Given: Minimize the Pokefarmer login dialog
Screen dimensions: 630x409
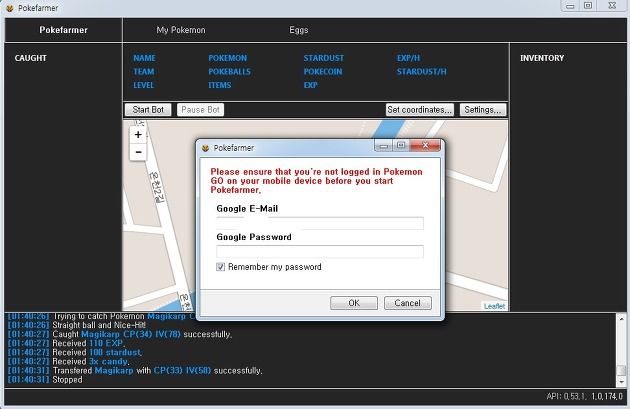Looking at the screenshot, I should (383, 145).
